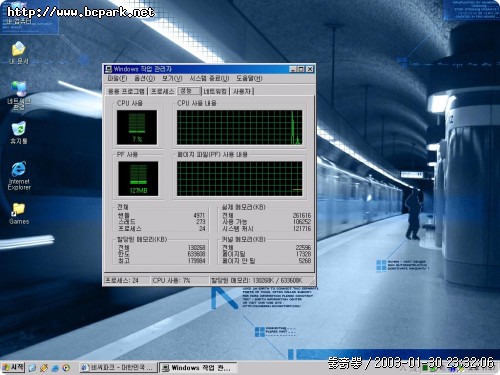Open the 파일(F) menu in Task Manager
Image resolution: width=500 pixels, height=375 pixels.
point(117,79)
